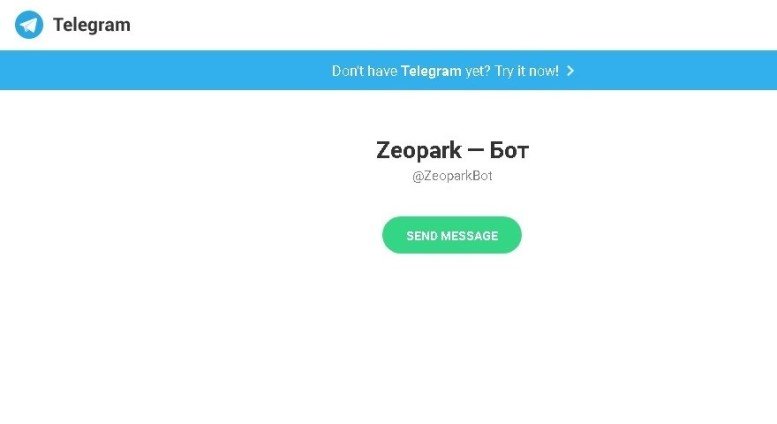Image resolution: width=777 pixels, height=424 pixels.
Task: Click the word 'MESSAGE' on the green button
Action: 470,236
